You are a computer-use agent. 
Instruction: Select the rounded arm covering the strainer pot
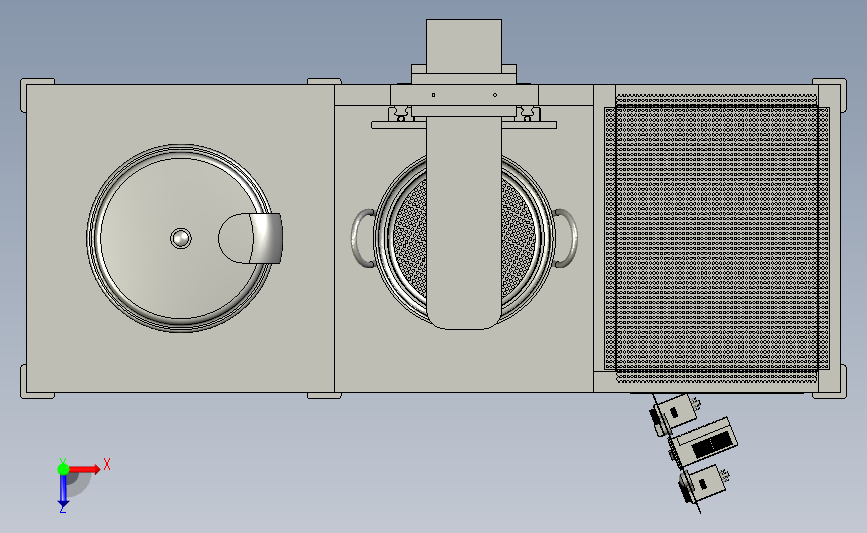tap(464, 224)
